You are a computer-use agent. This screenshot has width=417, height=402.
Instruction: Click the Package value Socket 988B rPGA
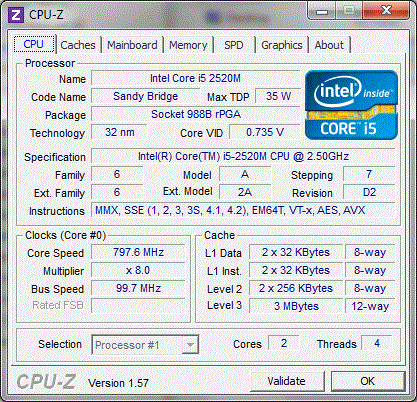point(196,114)
